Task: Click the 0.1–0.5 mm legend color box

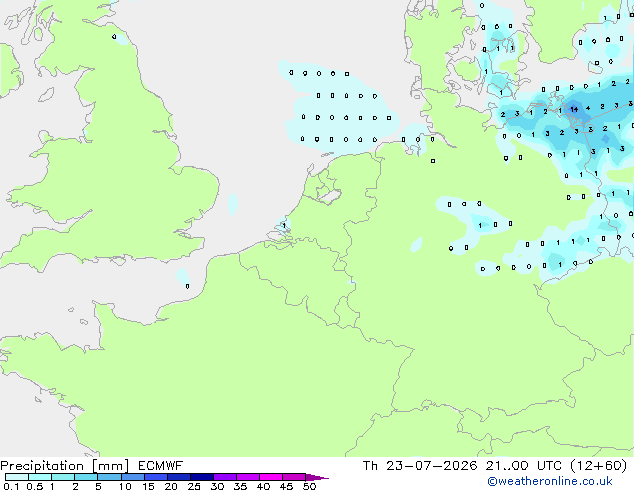Action: click(x=17, y=477)
